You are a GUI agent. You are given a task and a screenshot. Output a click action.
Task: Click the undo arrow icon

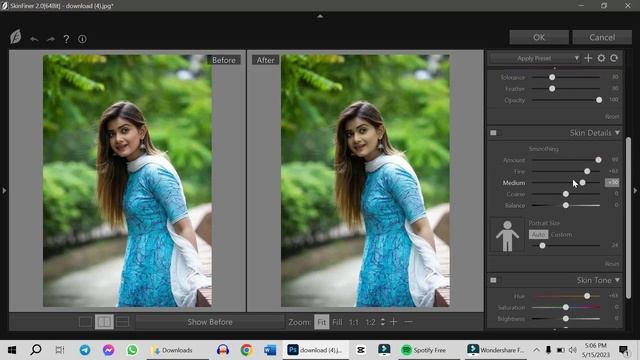(x=34, y=39)
